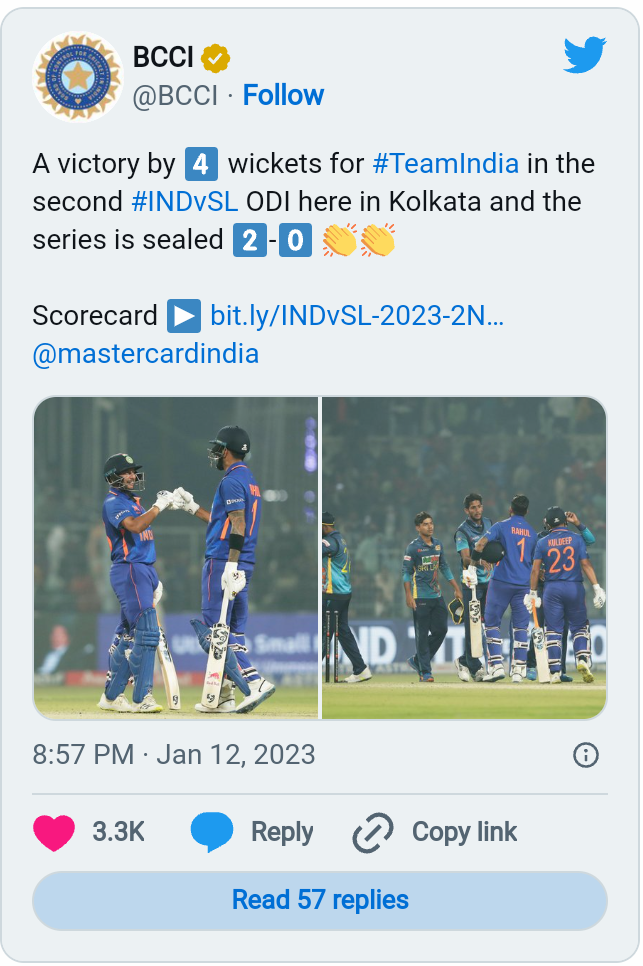The image size is (643, 966).
Task: Click the chain link copy icon
Action: tap(375, 832)
